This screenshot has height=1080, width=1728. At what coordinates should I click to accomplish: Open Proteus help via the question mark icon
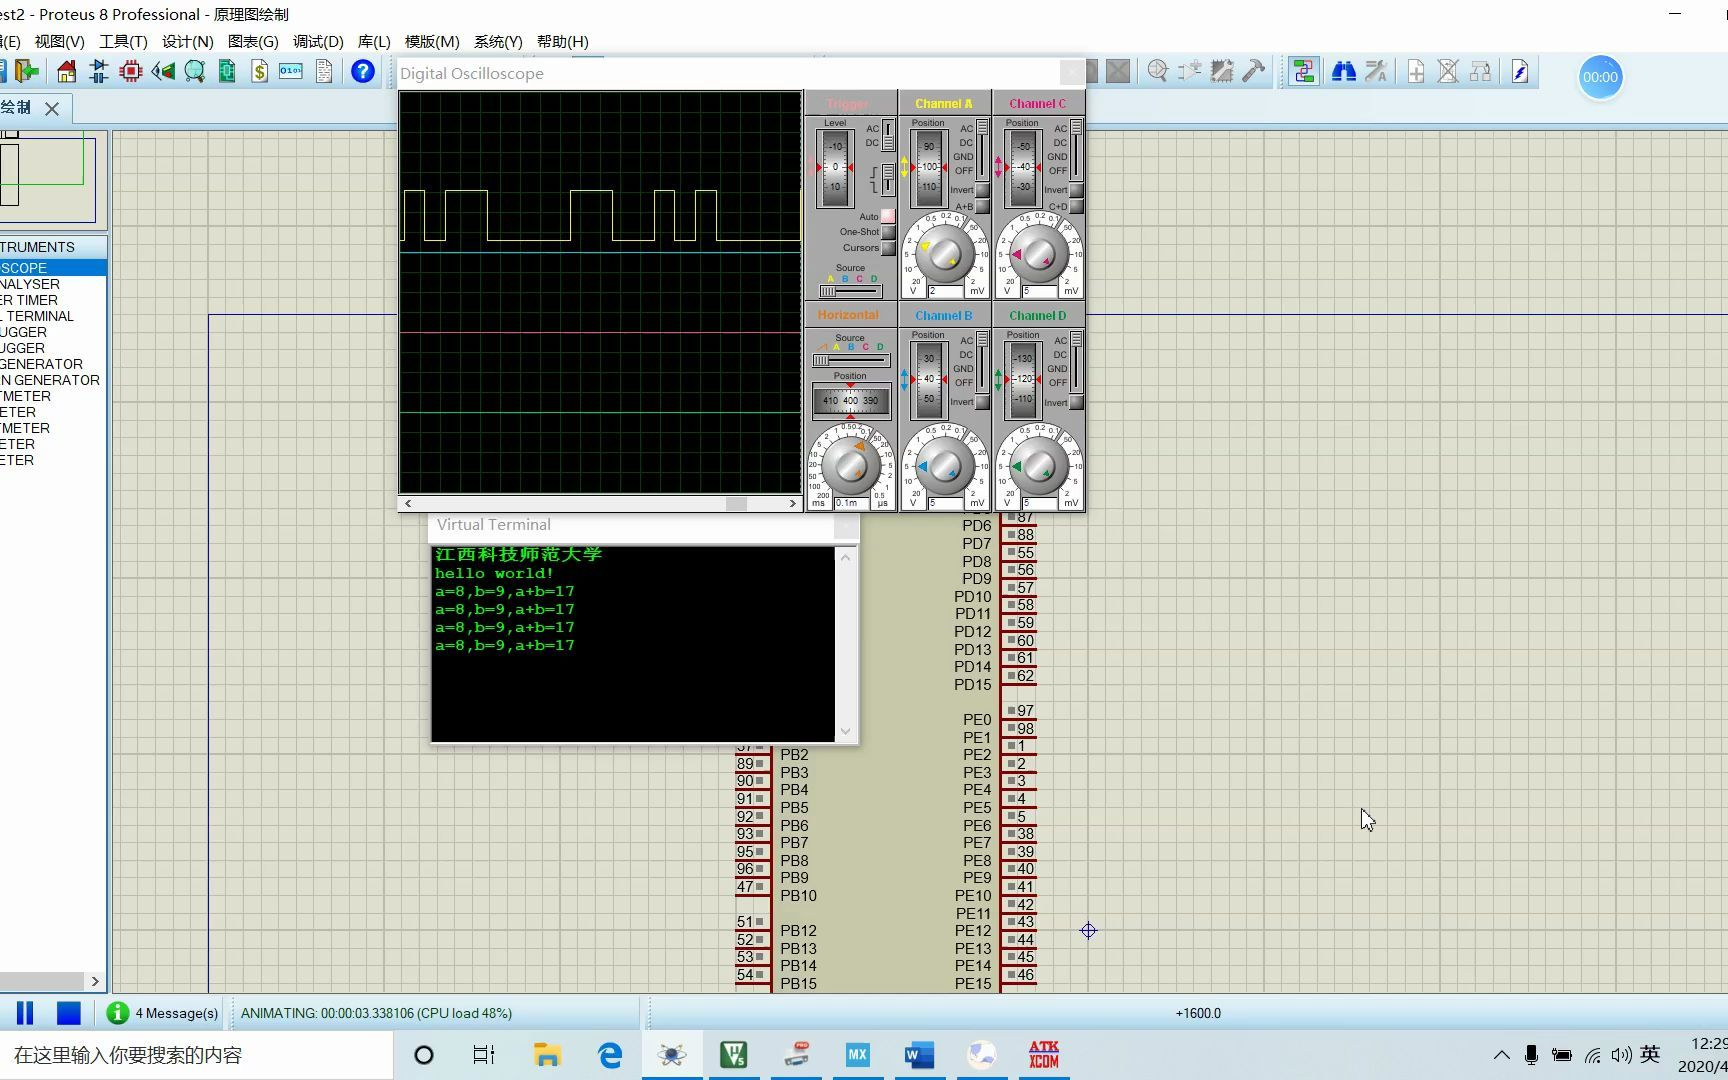point(363,71)
